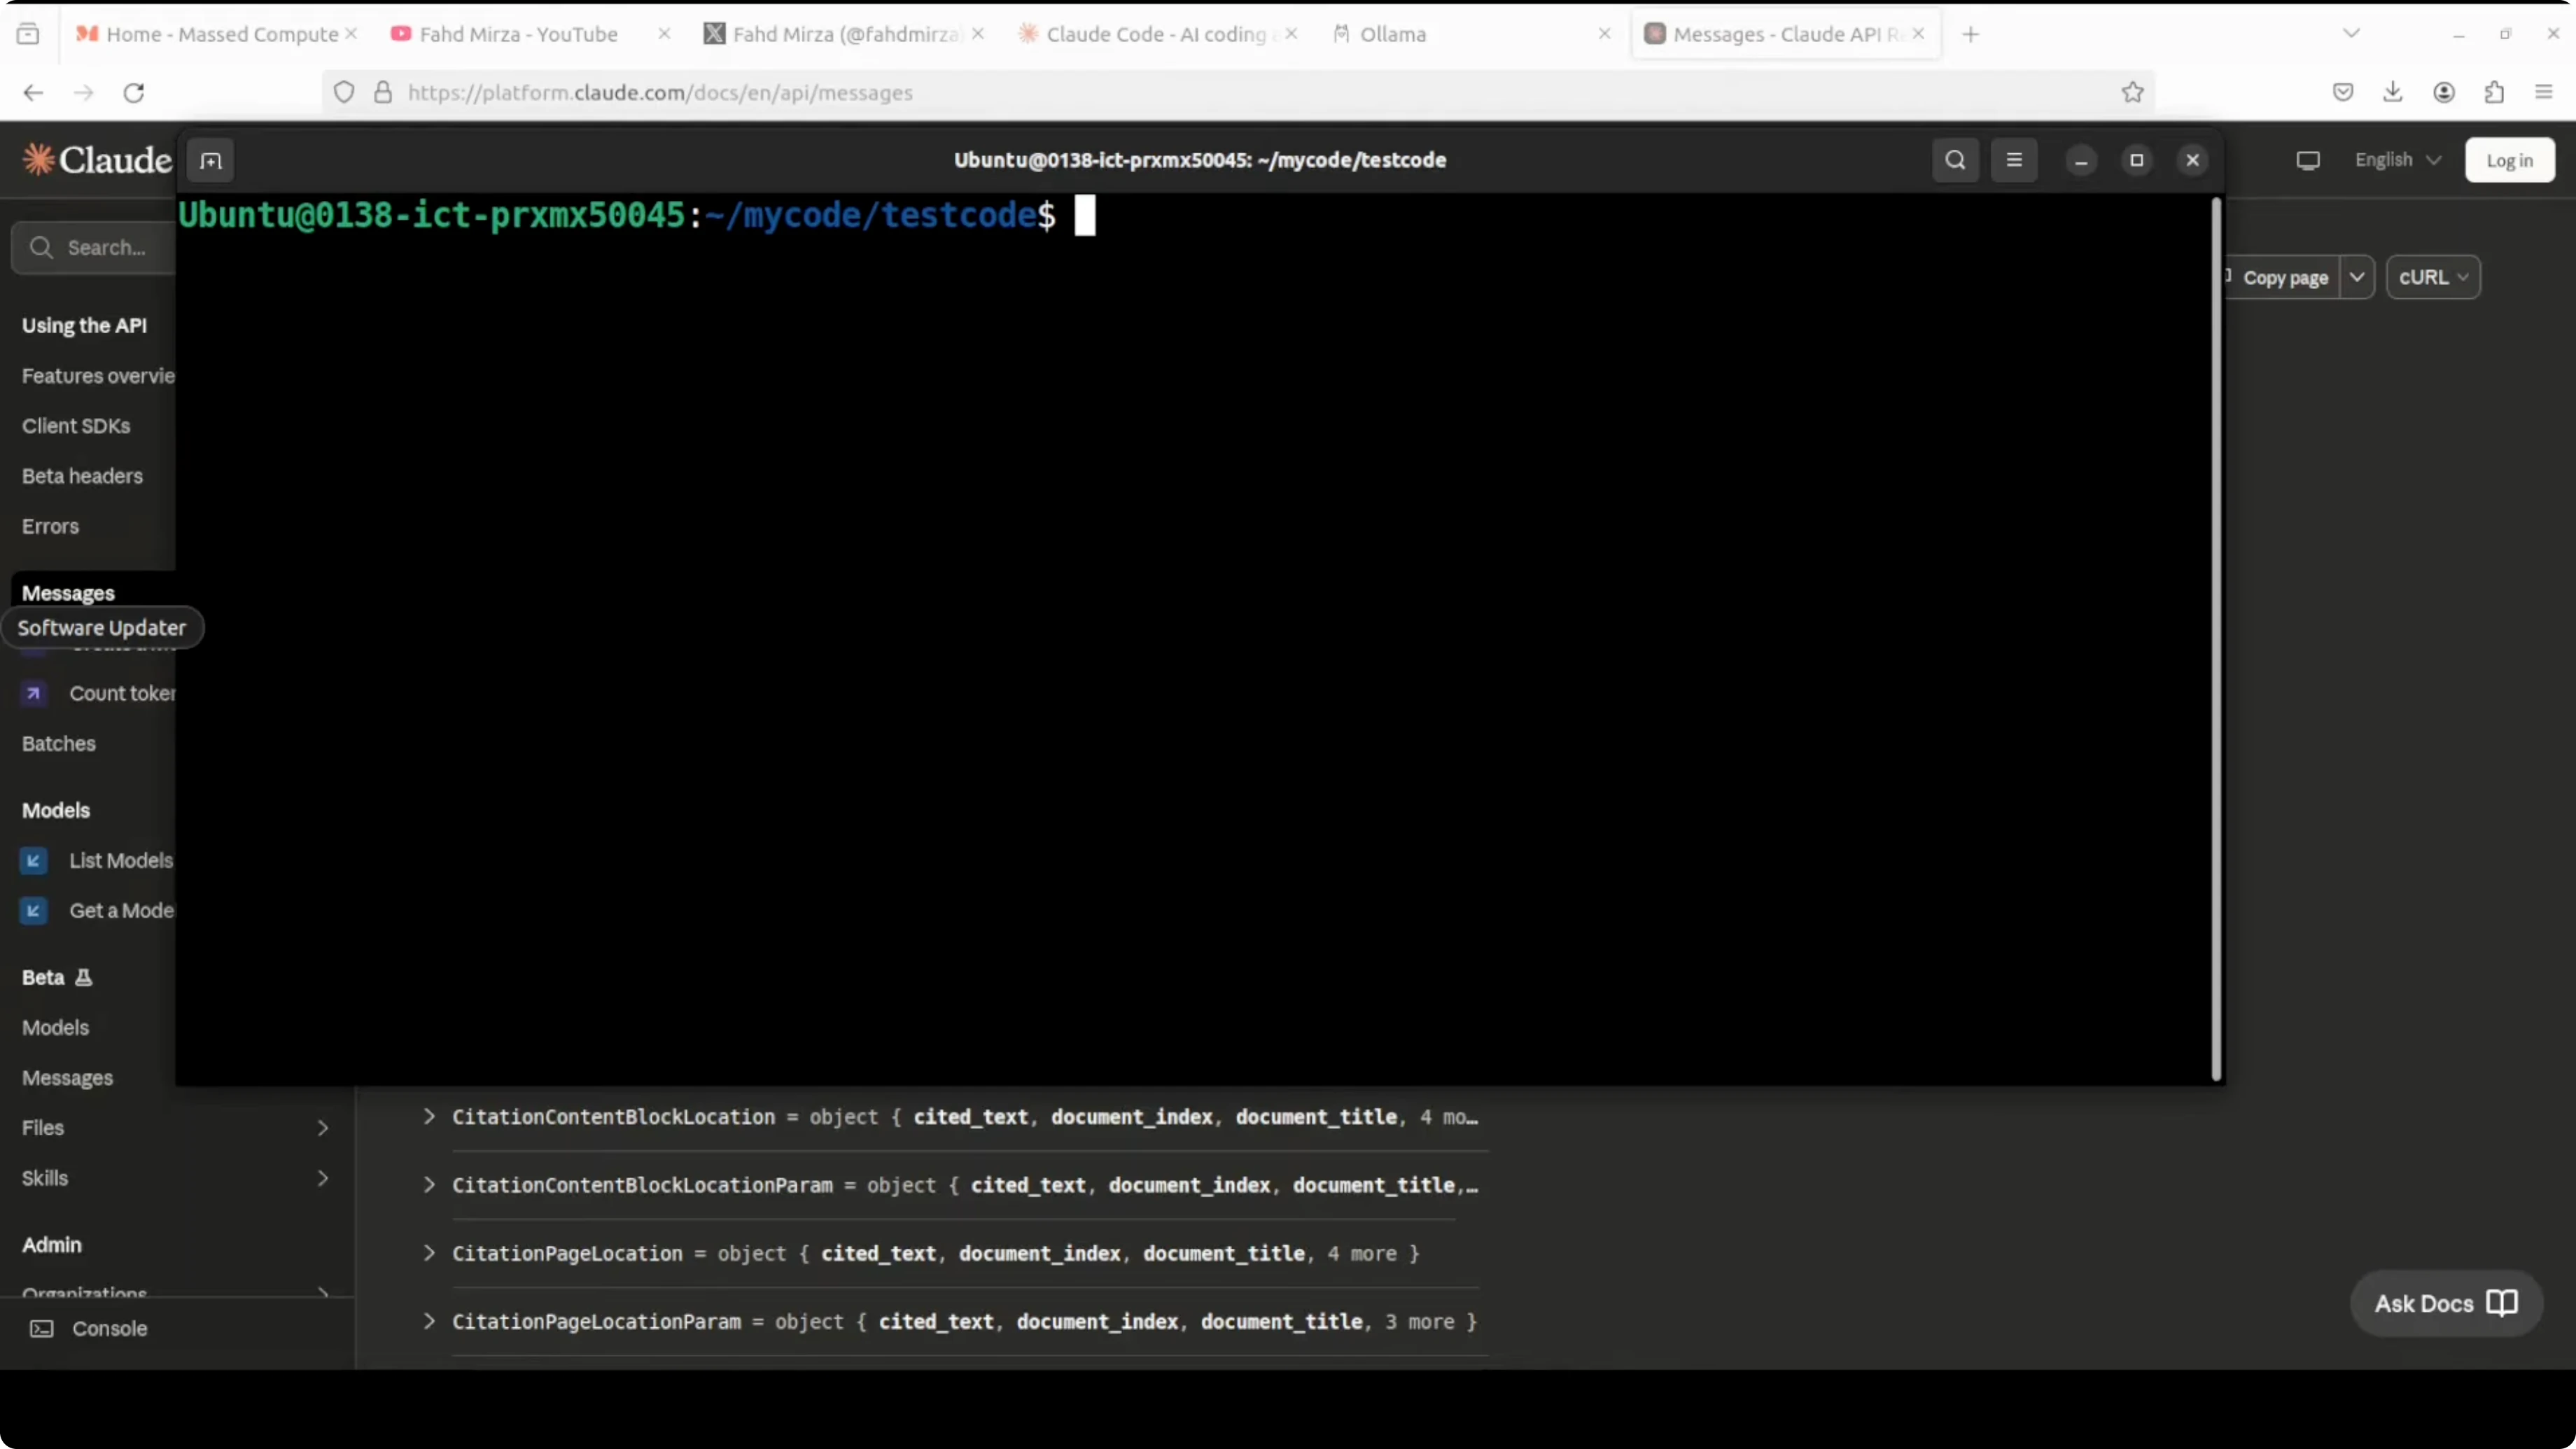The height and width of the screenshot is (1449, 2576).
Task: Add a new terminal tab
Action: point(210,160)
